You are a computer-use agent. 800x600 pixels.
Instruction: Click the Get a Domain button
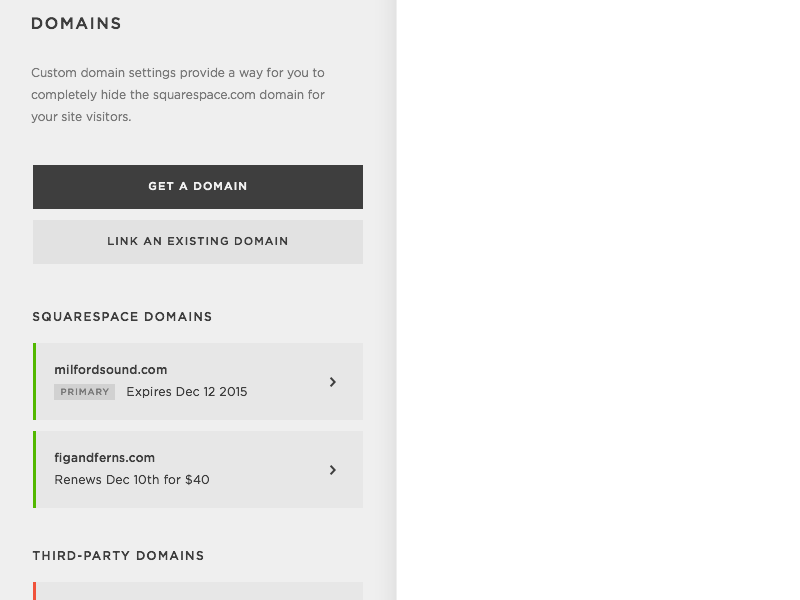[x=198, y=187]
